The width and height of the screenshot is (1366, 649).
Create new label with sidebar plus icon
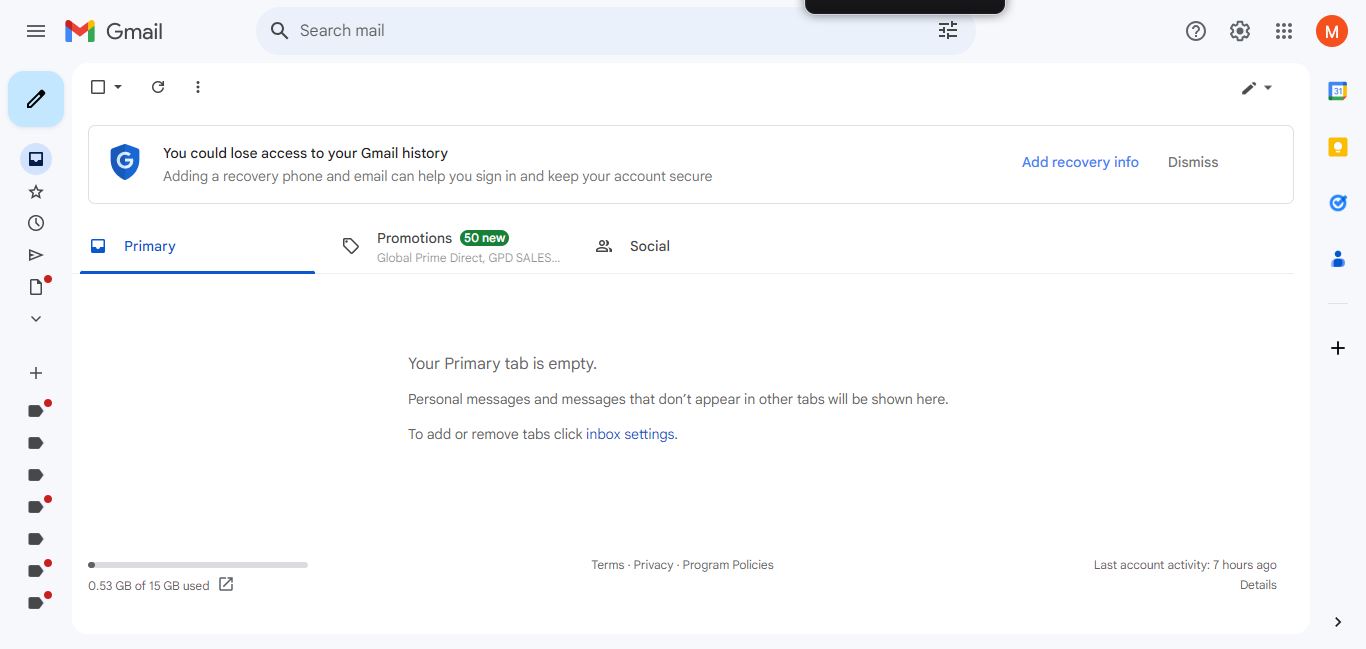pyautogui.click(x=36, y=373)
